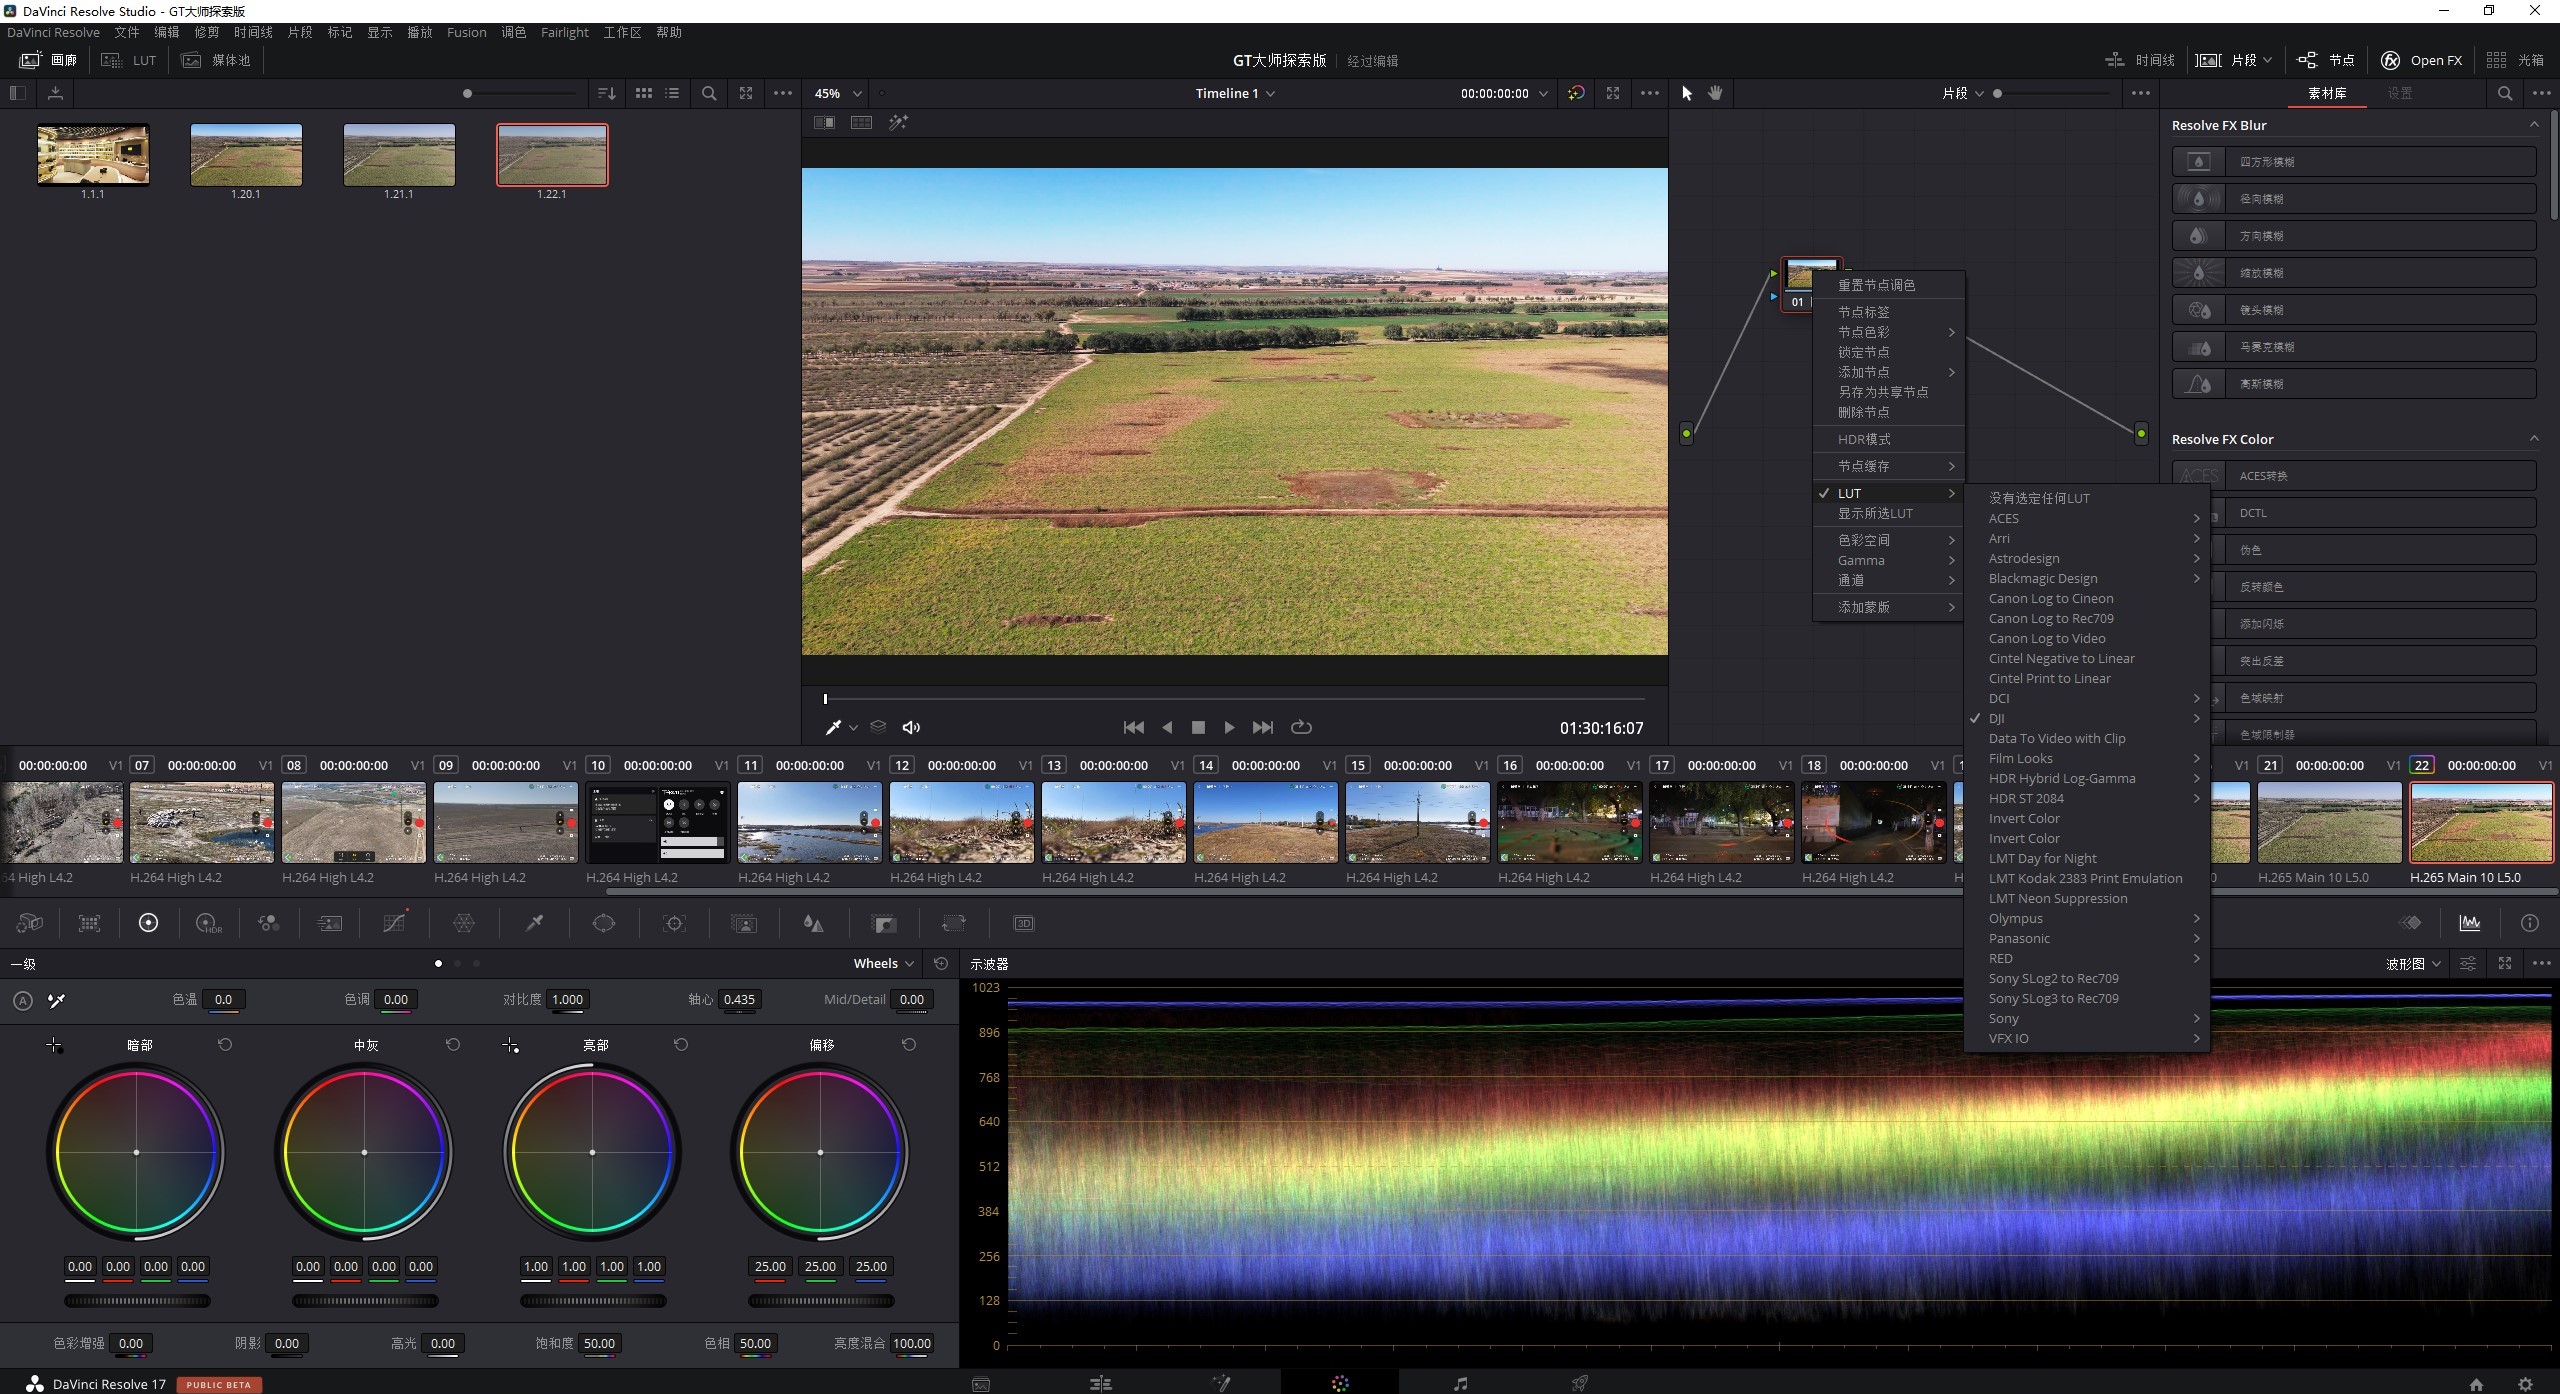Open the Fairlight menu

coord(565,32)
